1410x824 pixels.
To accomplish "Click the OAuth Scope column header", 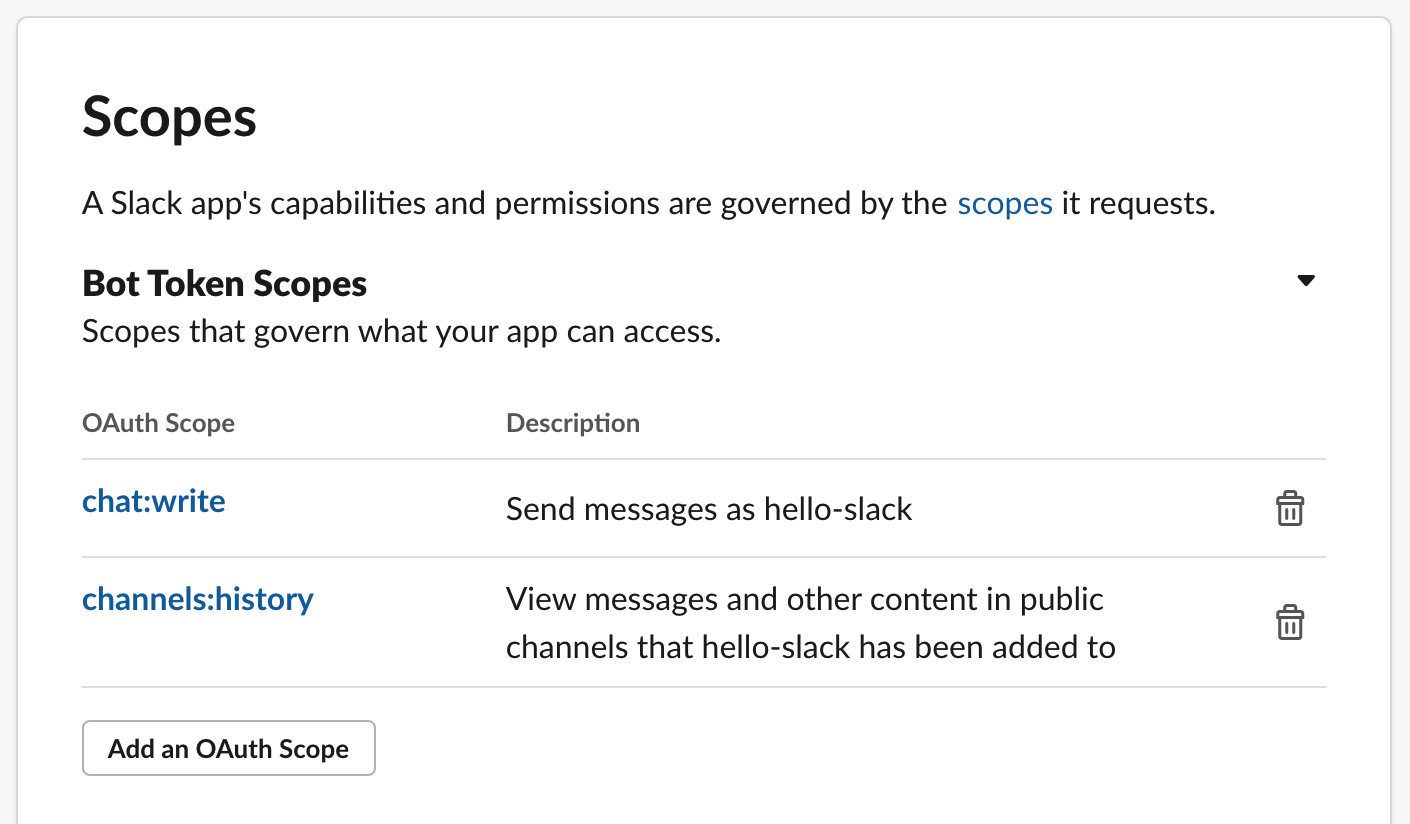I will [x=158, y=423].
